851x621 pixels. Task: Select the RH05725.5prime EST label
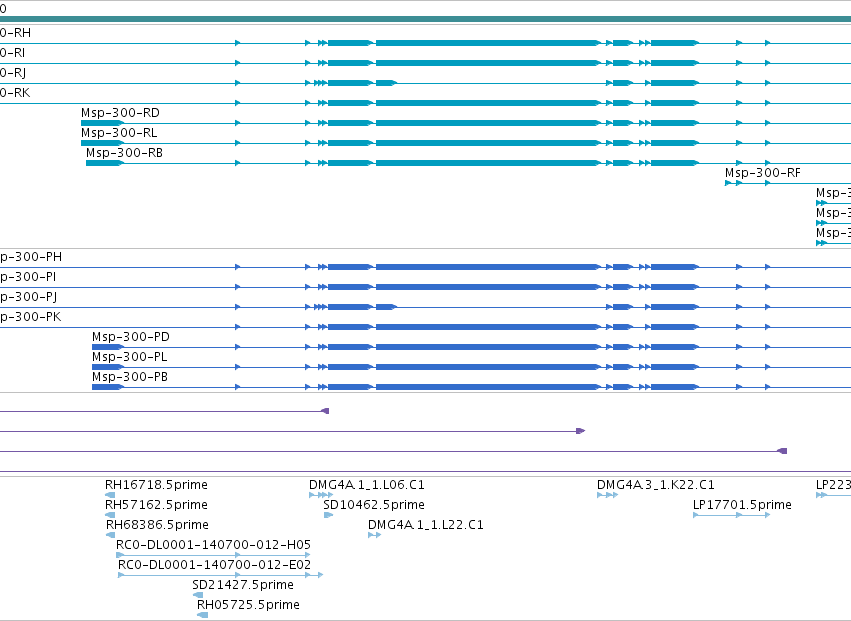pyautogui.click(x=248, y=605)
